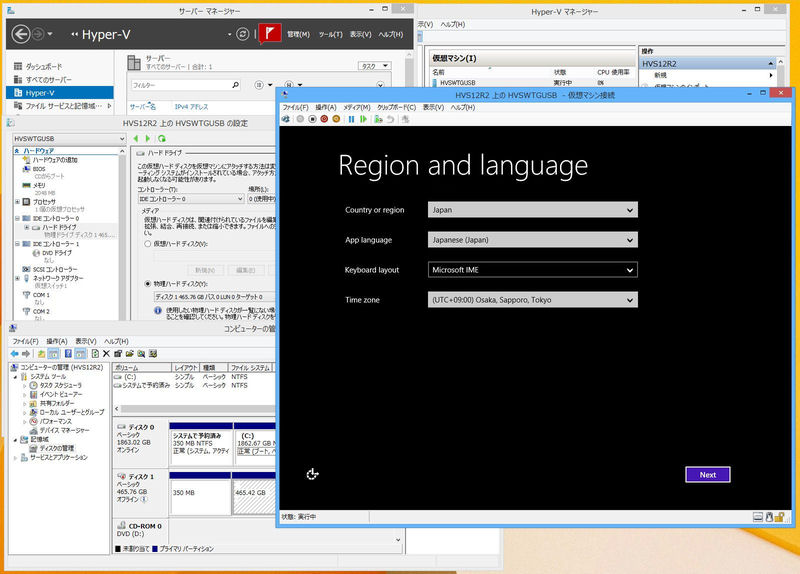800x574 pixels.
Task: Click Open folder icon in Computer Management toolbar
Action: (130, 354)
